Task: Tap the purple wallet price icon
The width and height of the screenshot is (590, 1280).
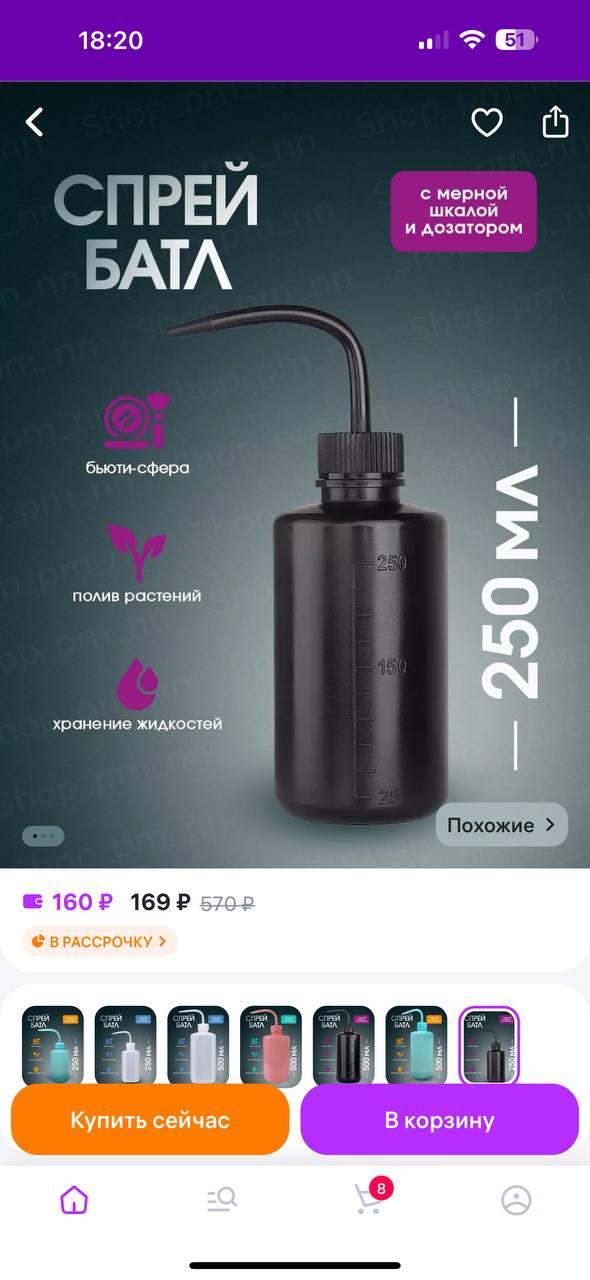Action: click(33, 901)
